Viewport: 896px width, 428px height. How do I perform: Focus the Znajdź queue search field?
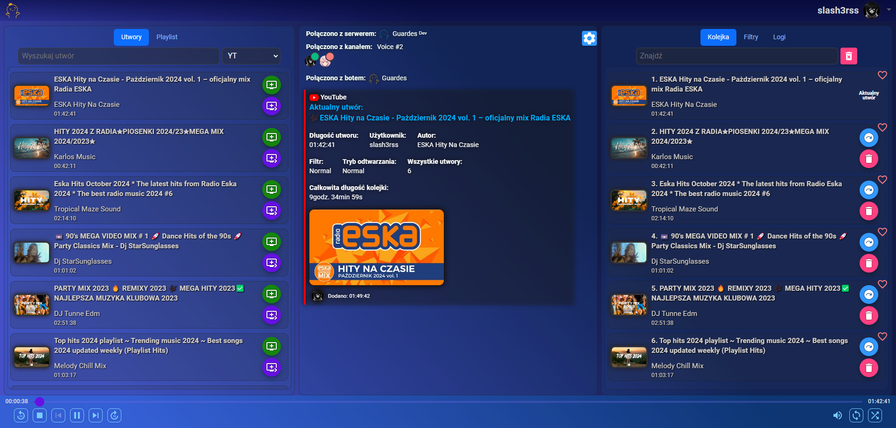coord(737,56)
